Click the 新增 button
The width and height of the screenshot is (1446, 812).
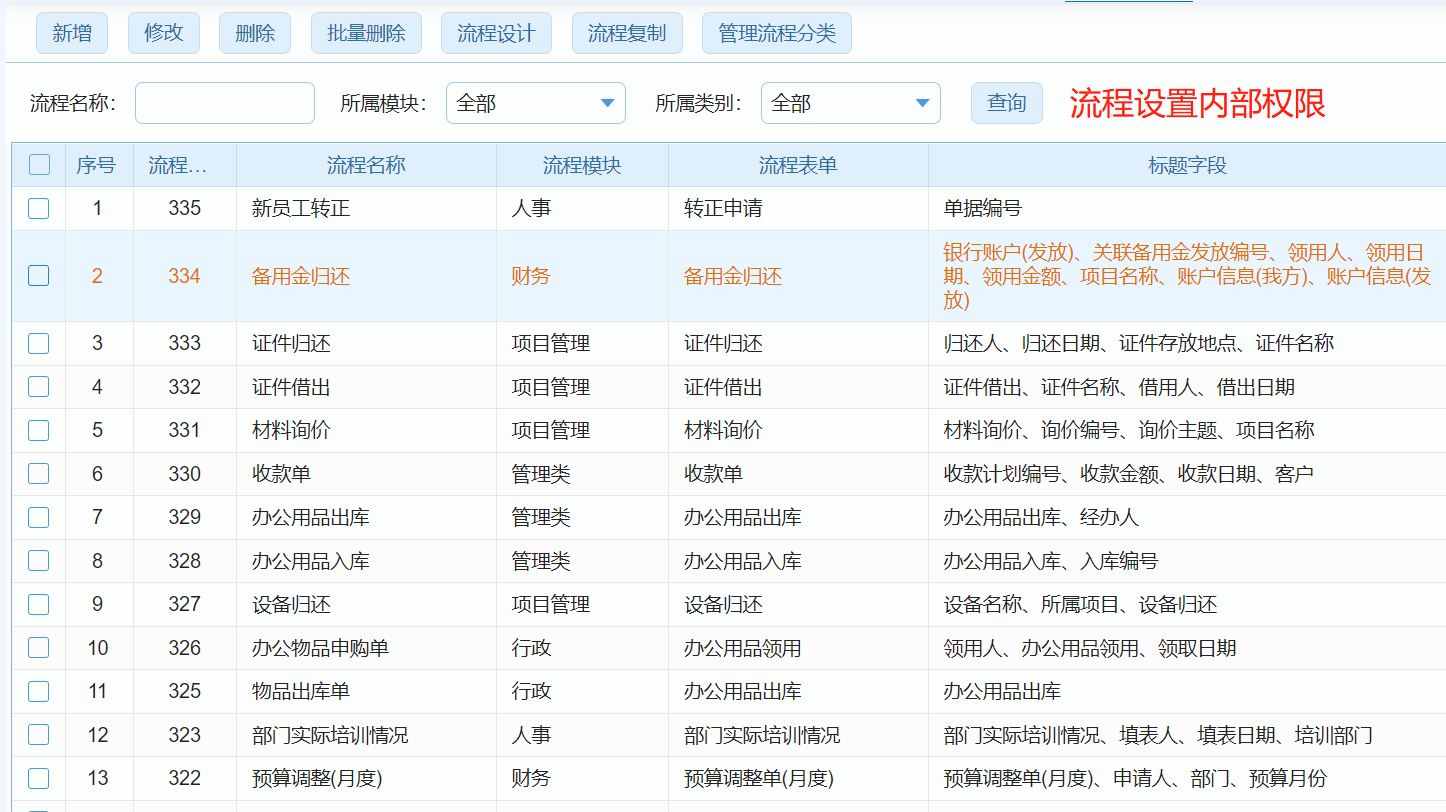coord(72,33)
